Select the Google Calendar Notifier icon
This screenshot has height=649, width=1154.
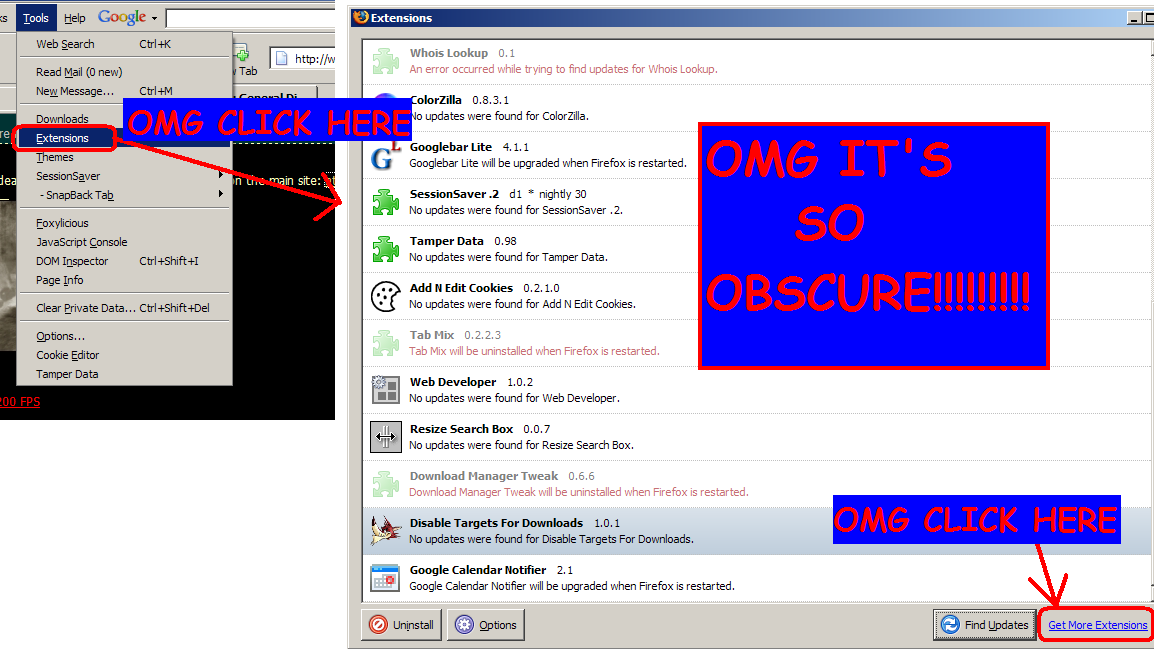point(386,578)
